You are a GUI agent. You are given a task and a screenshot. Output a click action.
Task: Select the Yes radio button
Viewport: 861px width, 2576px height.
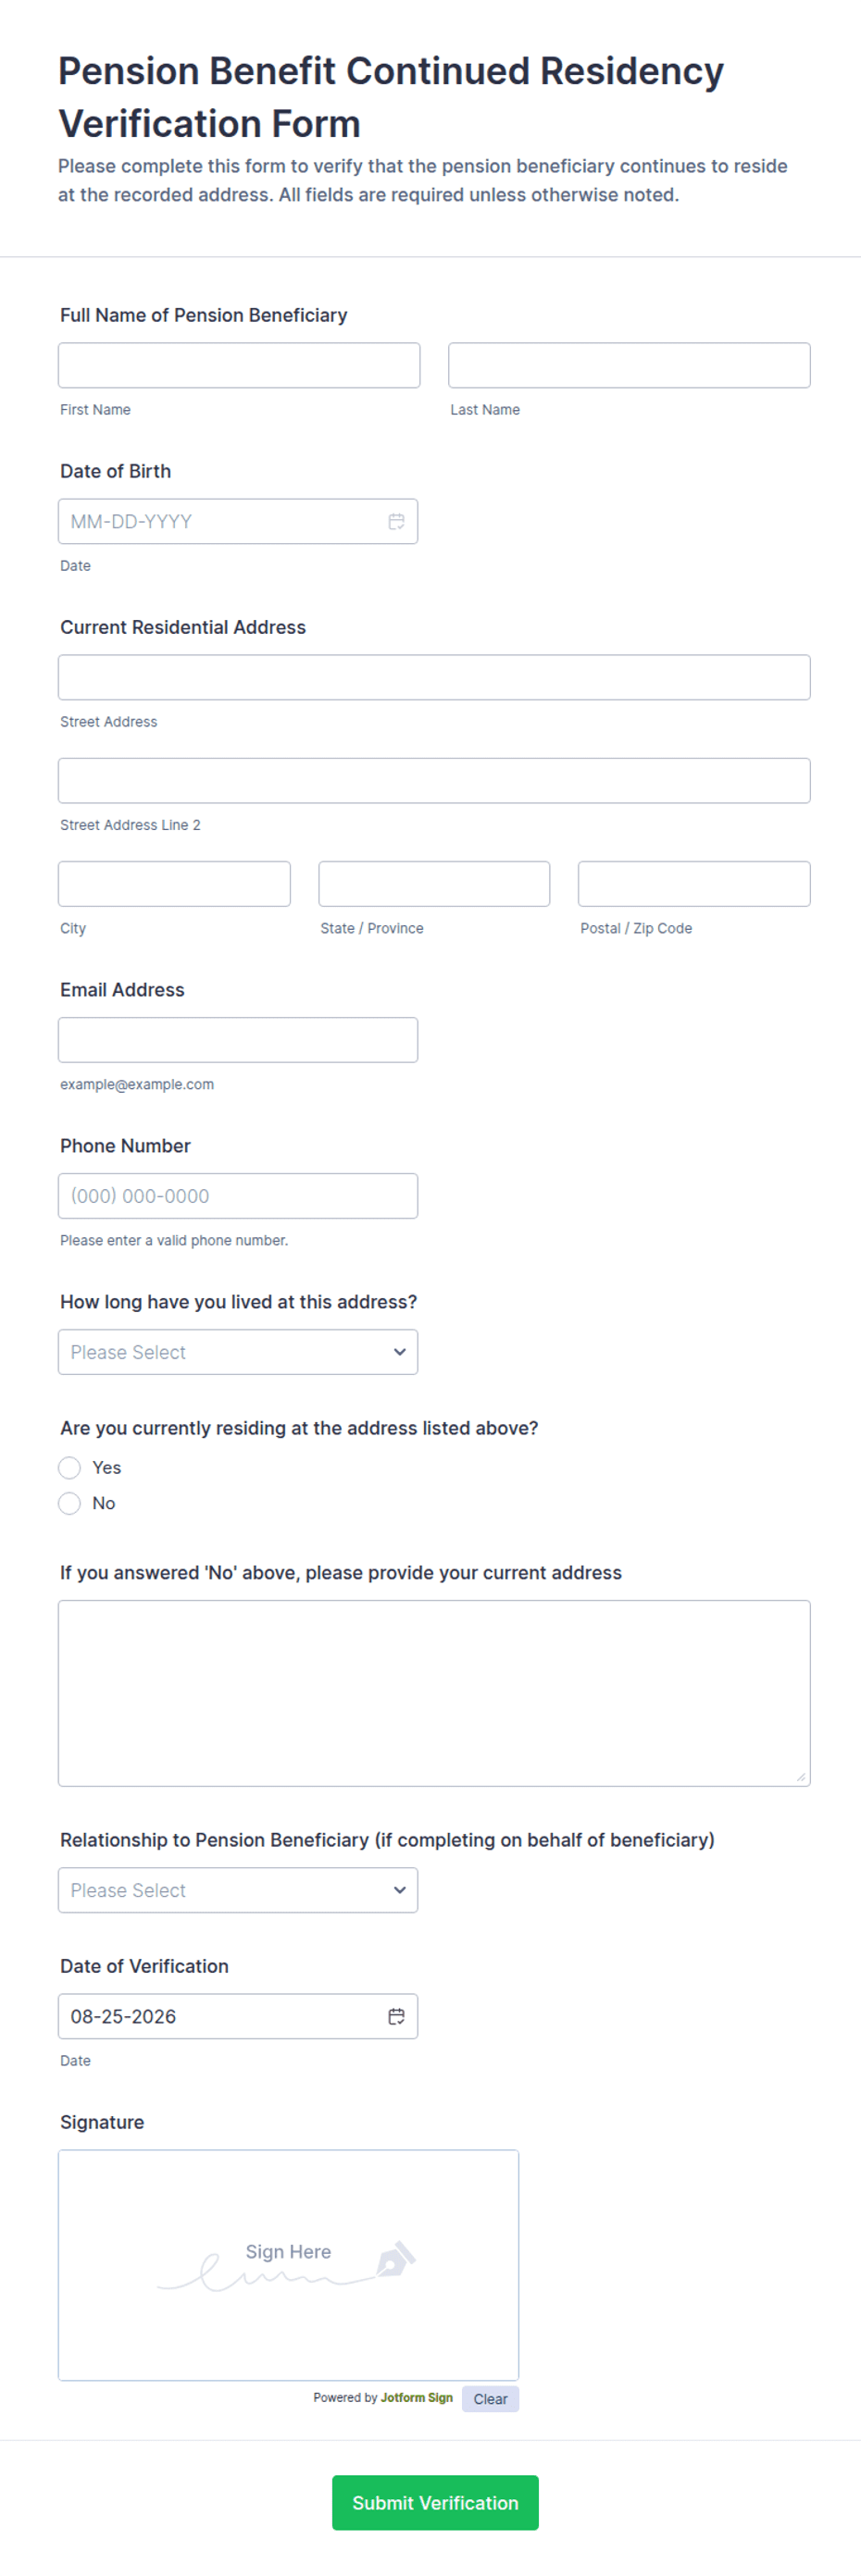69,1467
